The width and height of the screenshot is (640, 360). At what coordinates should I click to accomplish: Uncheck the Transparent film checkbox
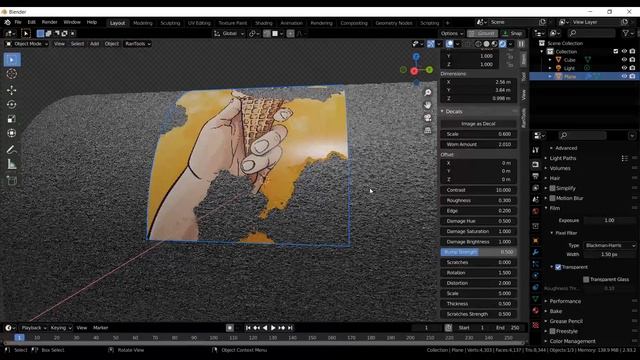[x=558, y=267]
